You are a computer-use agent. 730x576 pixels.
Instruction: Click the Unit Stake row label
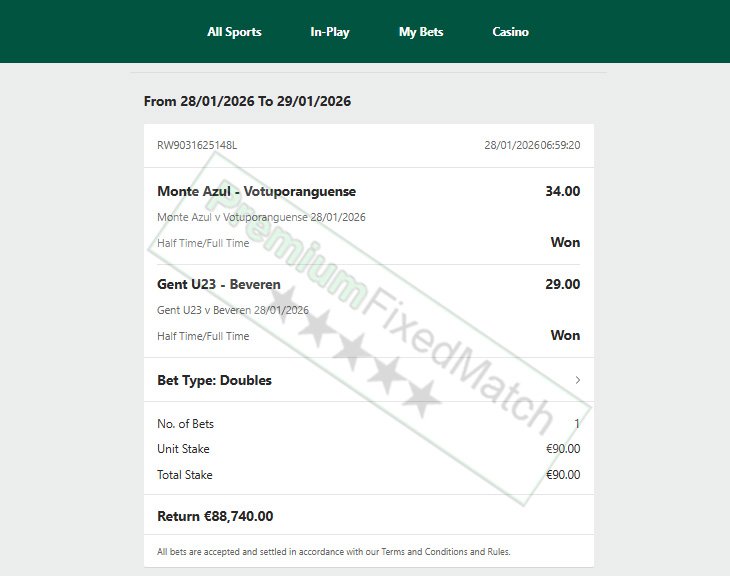coord(183,449)
